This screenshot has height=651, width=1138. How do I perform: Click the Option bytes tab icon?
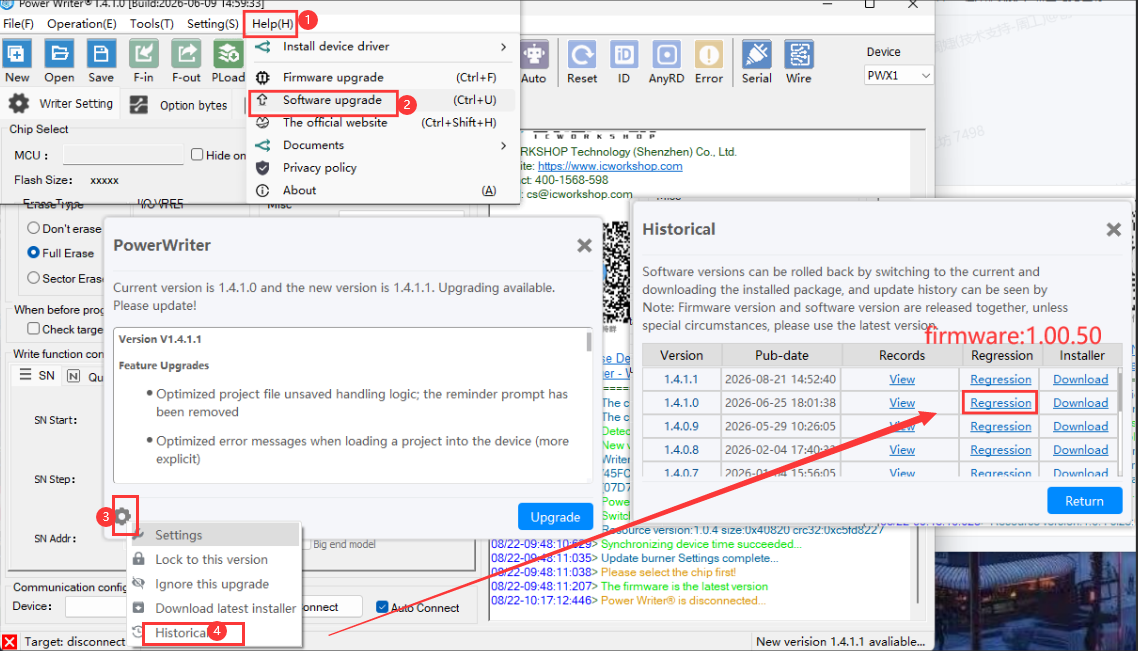(139, 105)
